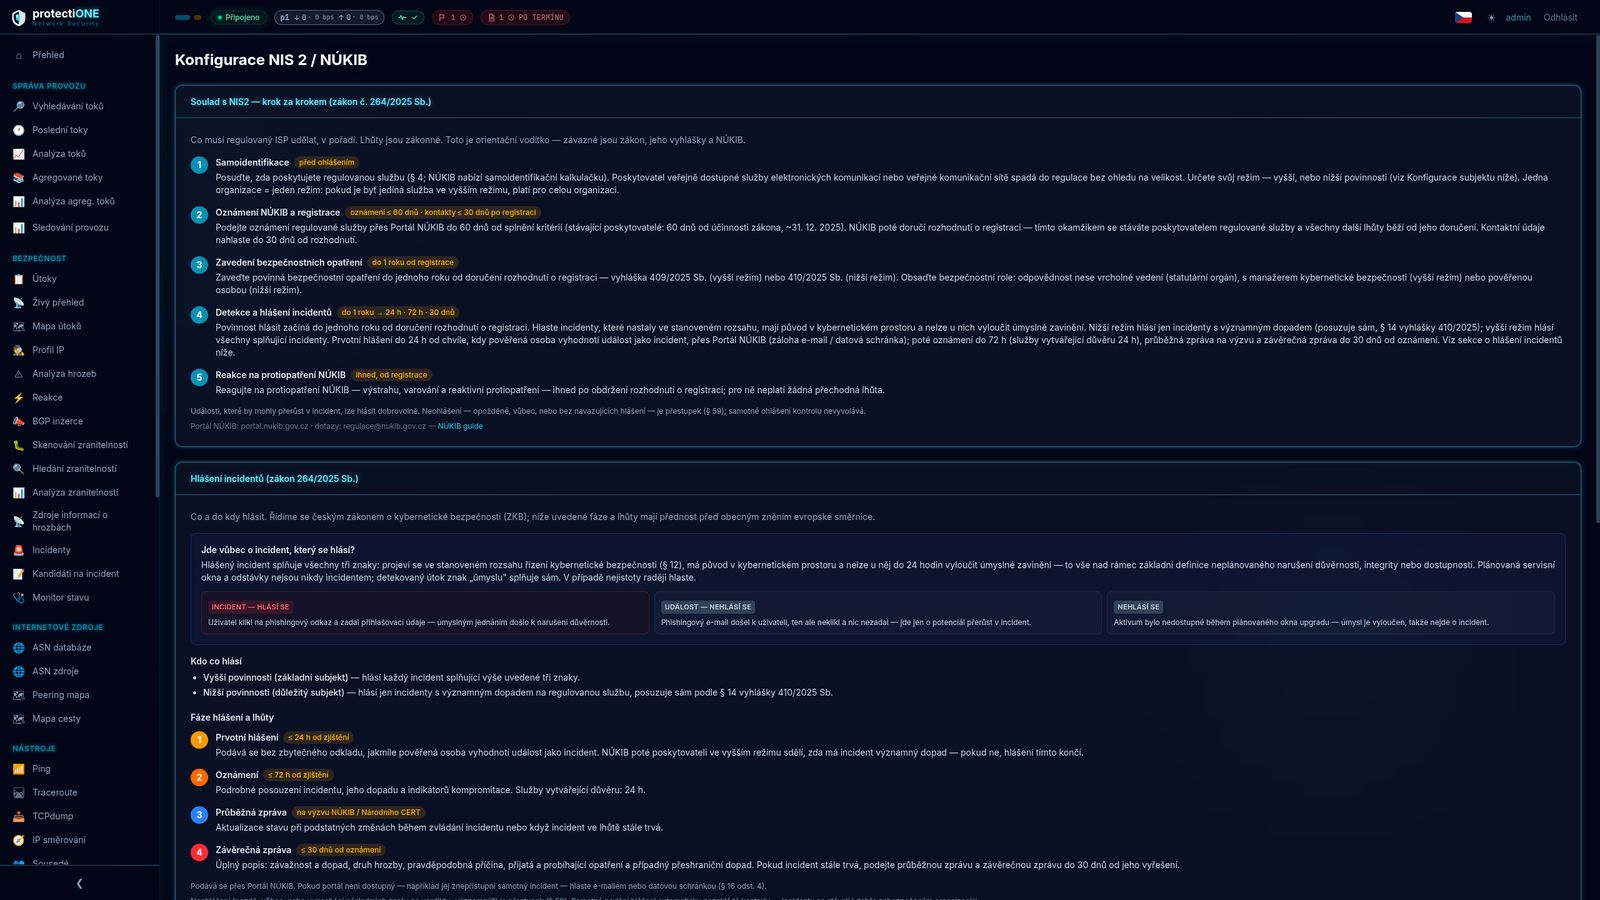1600x900 pixels.
Task: Open Kandidáti na incident memo icon
Action: coord(18,575)
